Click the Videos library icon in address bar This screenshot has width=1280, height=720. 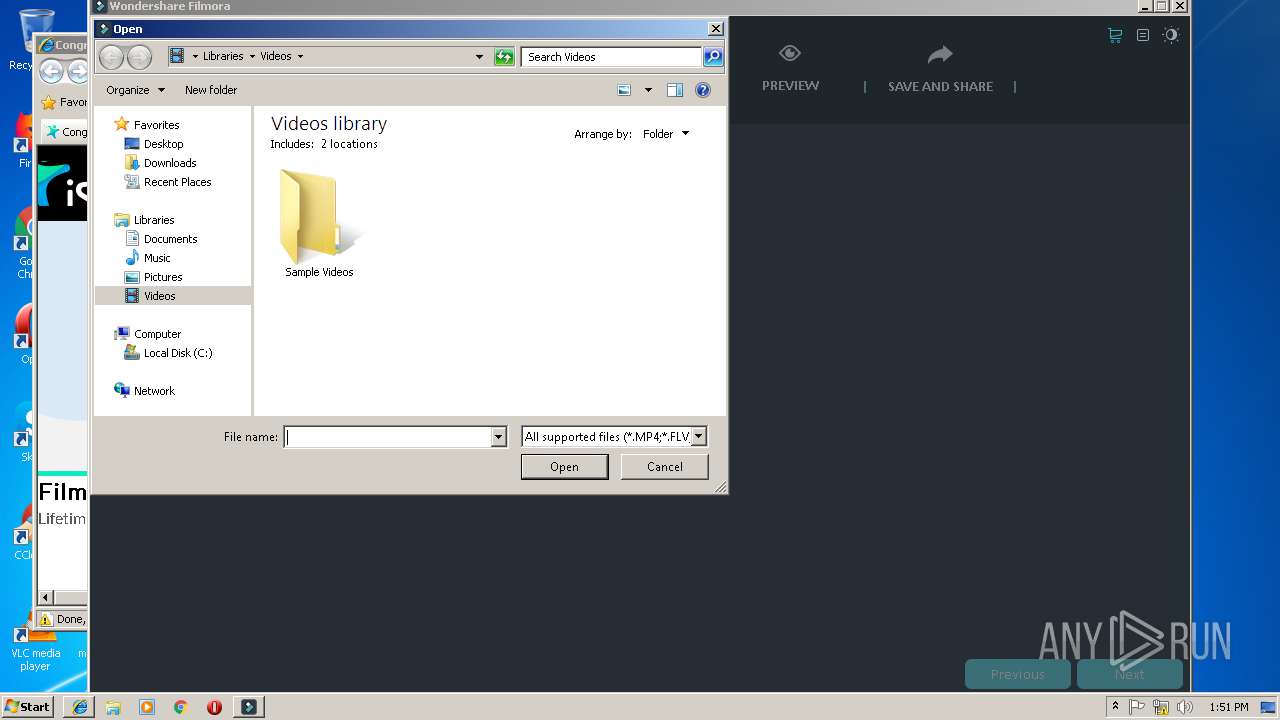click(x=177, y=57)
